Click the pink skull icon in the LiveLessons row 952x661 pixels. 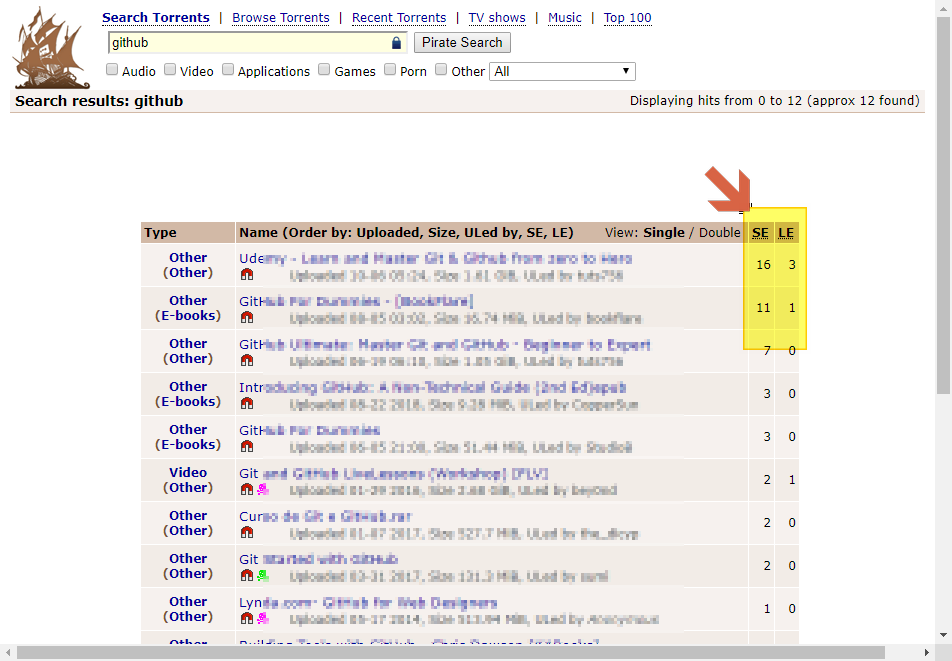(263, 489)
